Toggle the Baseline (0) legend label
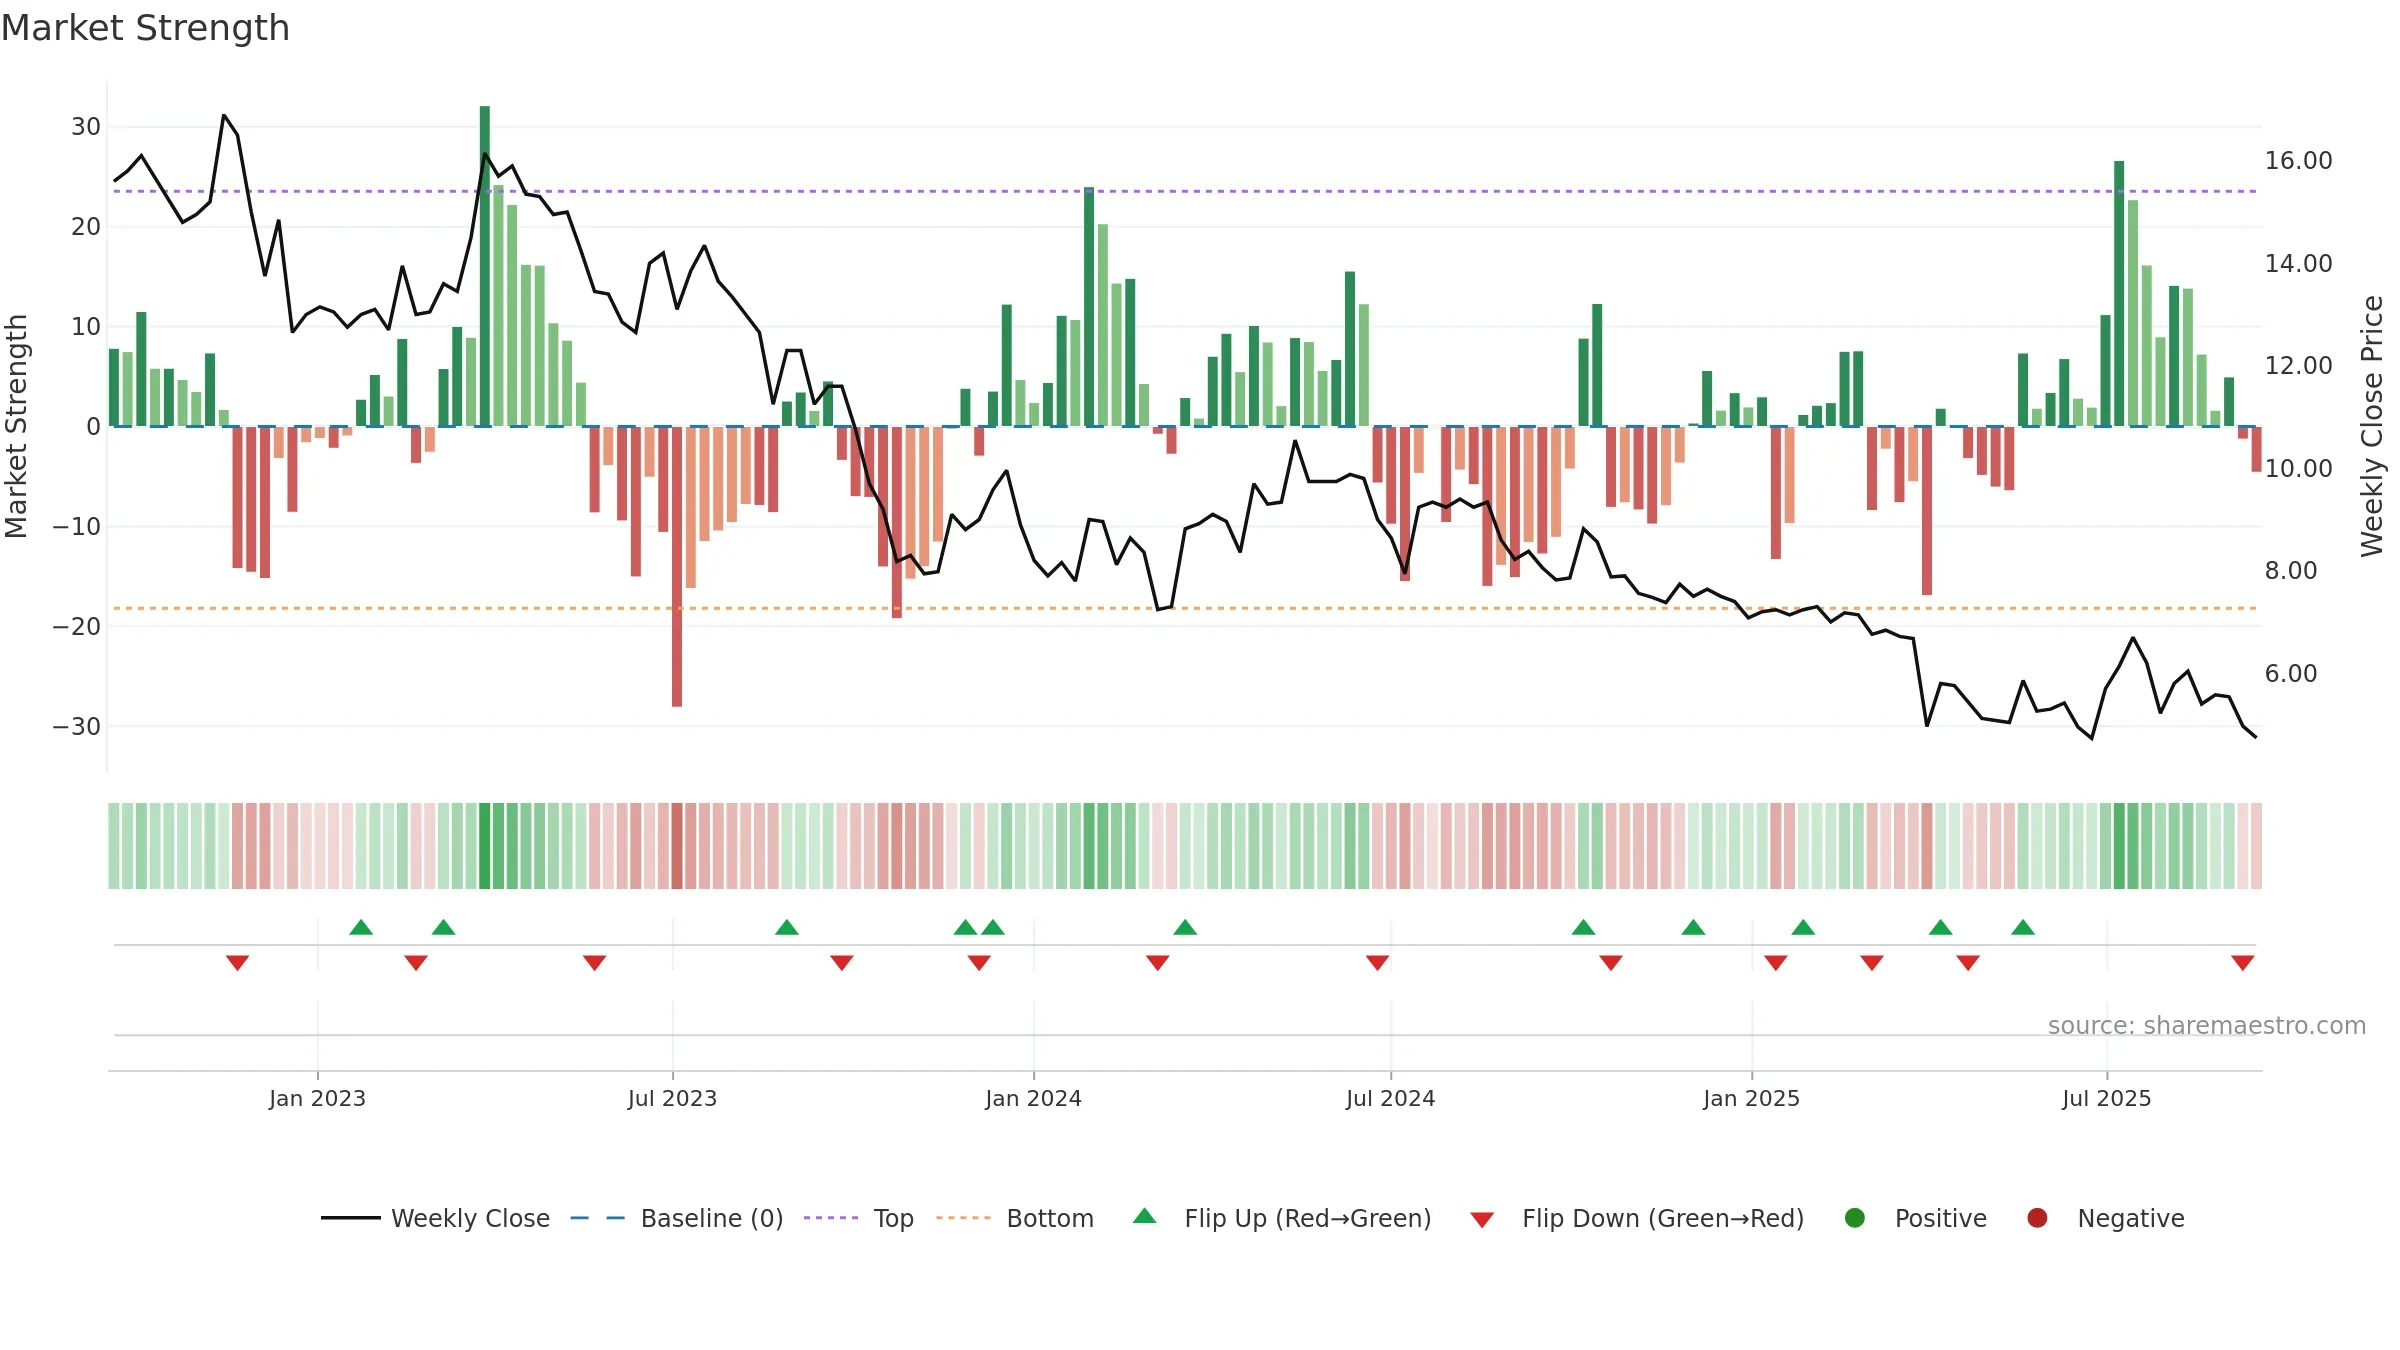2400x1350 pixels. pos(712,1219)
